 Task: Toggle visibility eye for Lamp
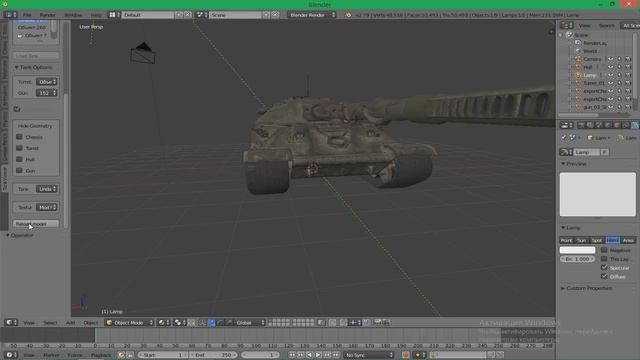[611, 76]
